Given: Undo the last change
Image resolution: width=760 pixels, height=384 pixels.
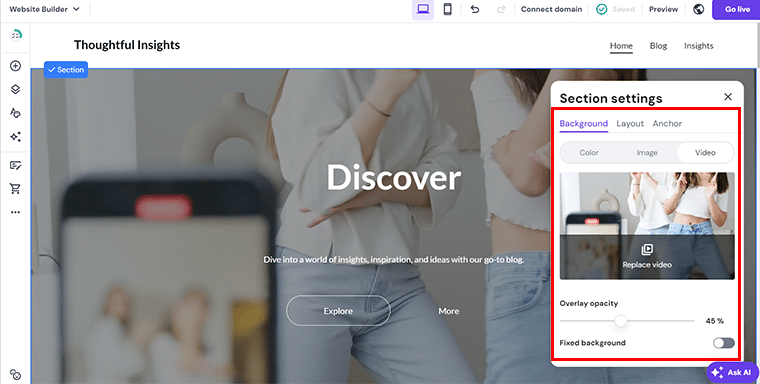Looking at the screenshot, I should [x=475, y=9].
